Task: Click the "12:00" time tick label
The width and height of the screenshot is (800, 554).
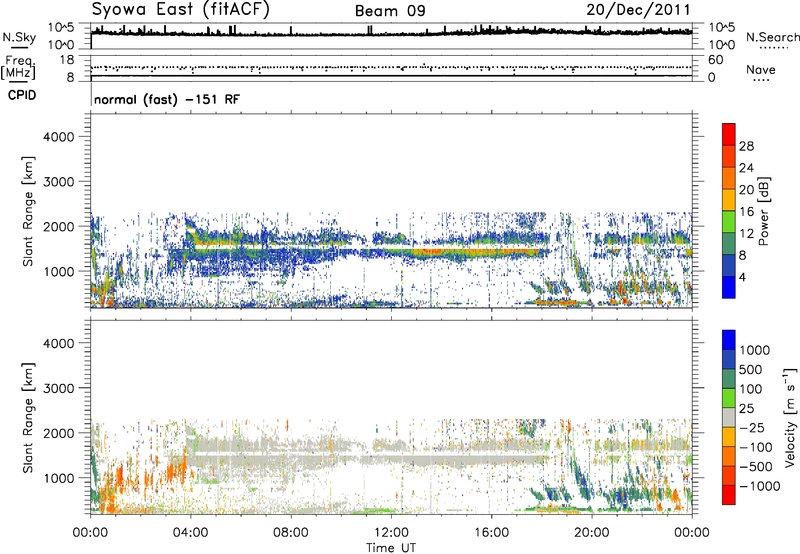Action: point(391,533)
